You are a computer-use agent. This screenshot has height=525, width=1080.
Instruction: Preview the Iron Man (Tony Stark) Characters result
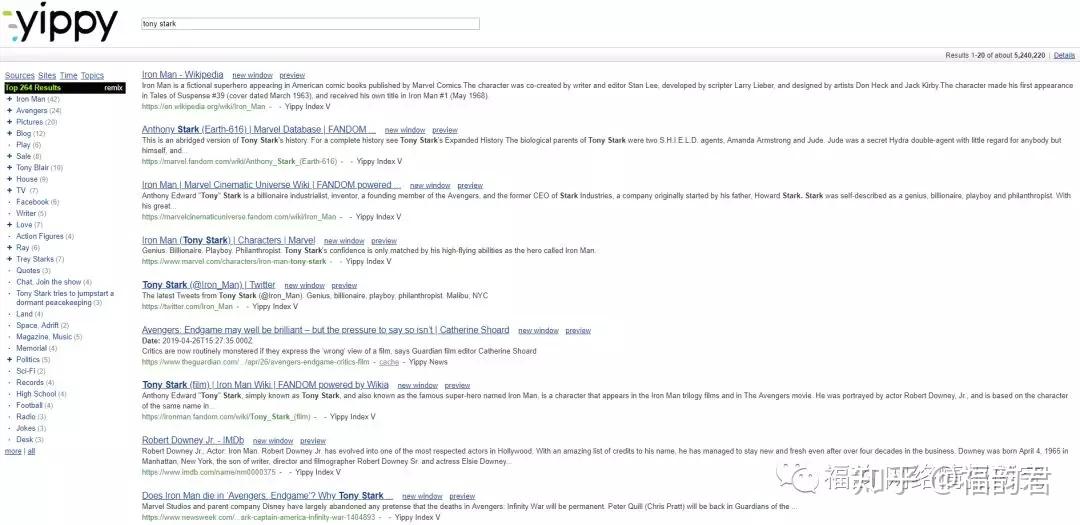coord(384,241)
